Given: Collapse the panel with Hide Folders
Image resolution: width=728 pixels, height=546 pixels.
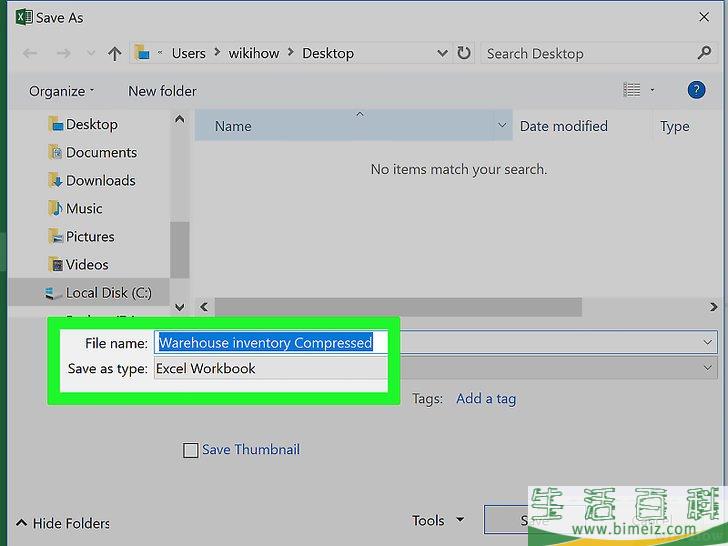Looking at the screenshot, I should pos(63,523).
